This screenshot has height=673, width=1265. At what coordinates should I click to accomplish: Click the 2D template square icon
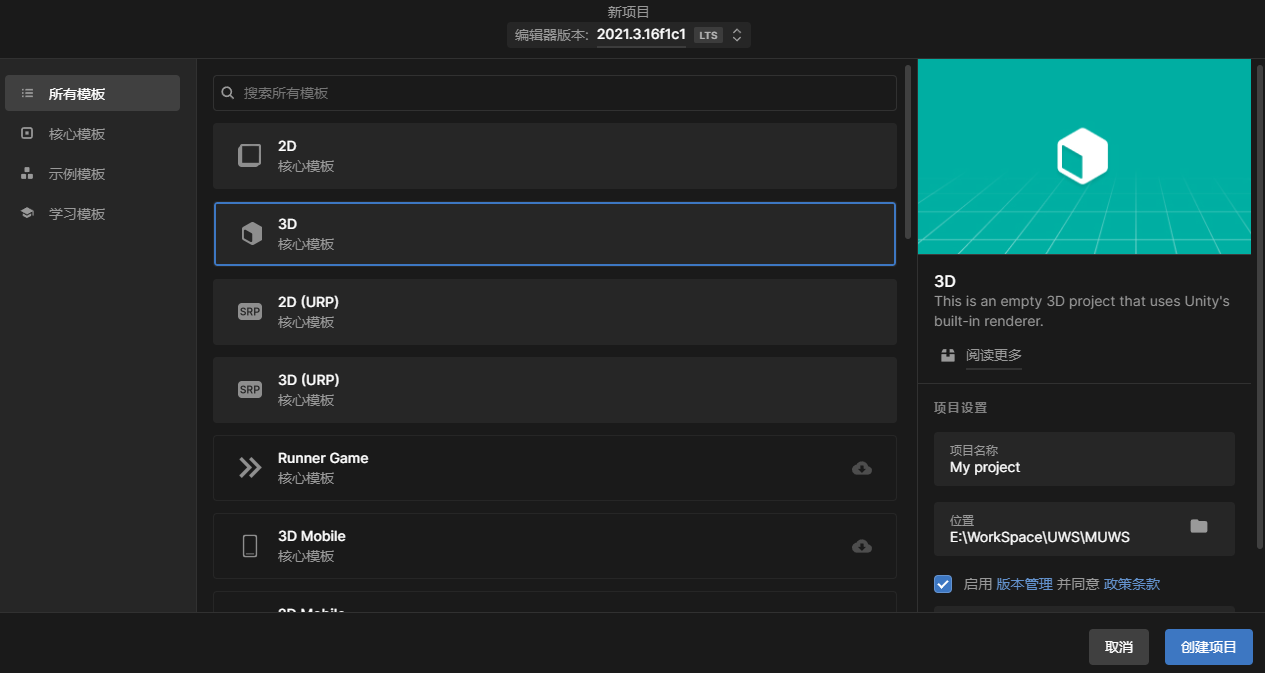[249, 155]
